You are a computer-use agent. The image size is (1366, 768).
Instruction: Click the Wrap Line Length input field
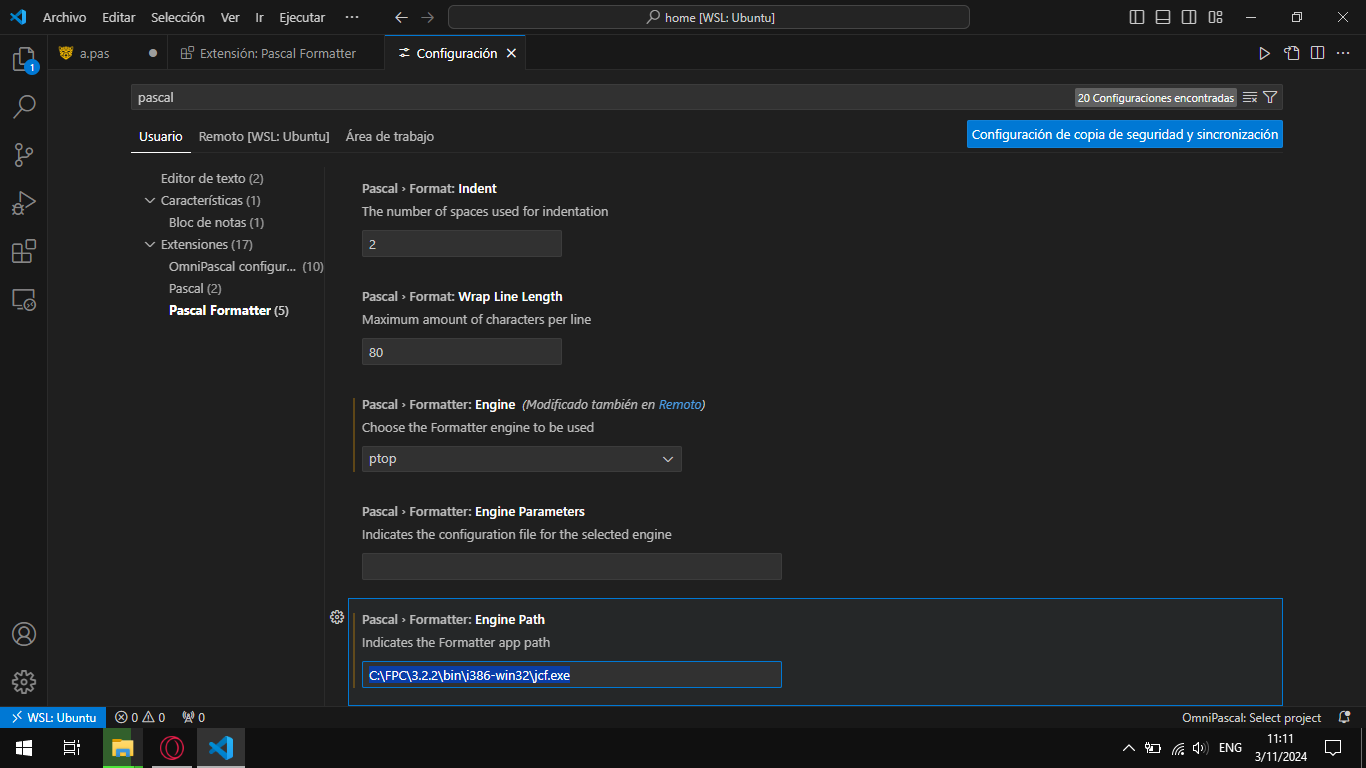(462, 352)
